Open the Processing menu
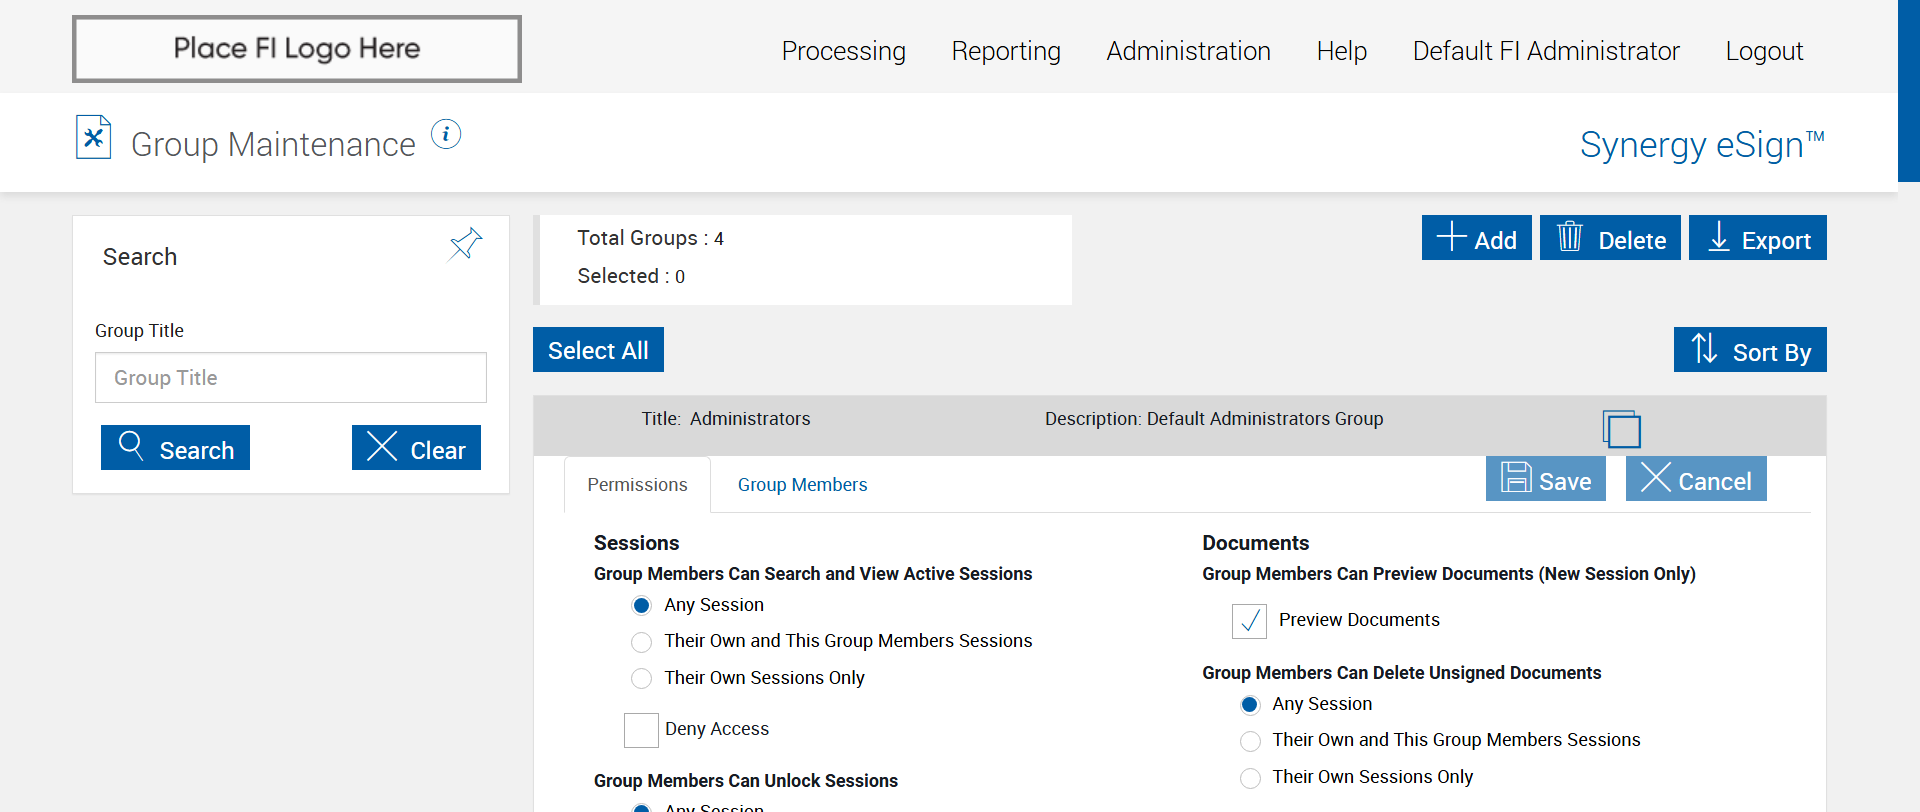 click(843, 51)
